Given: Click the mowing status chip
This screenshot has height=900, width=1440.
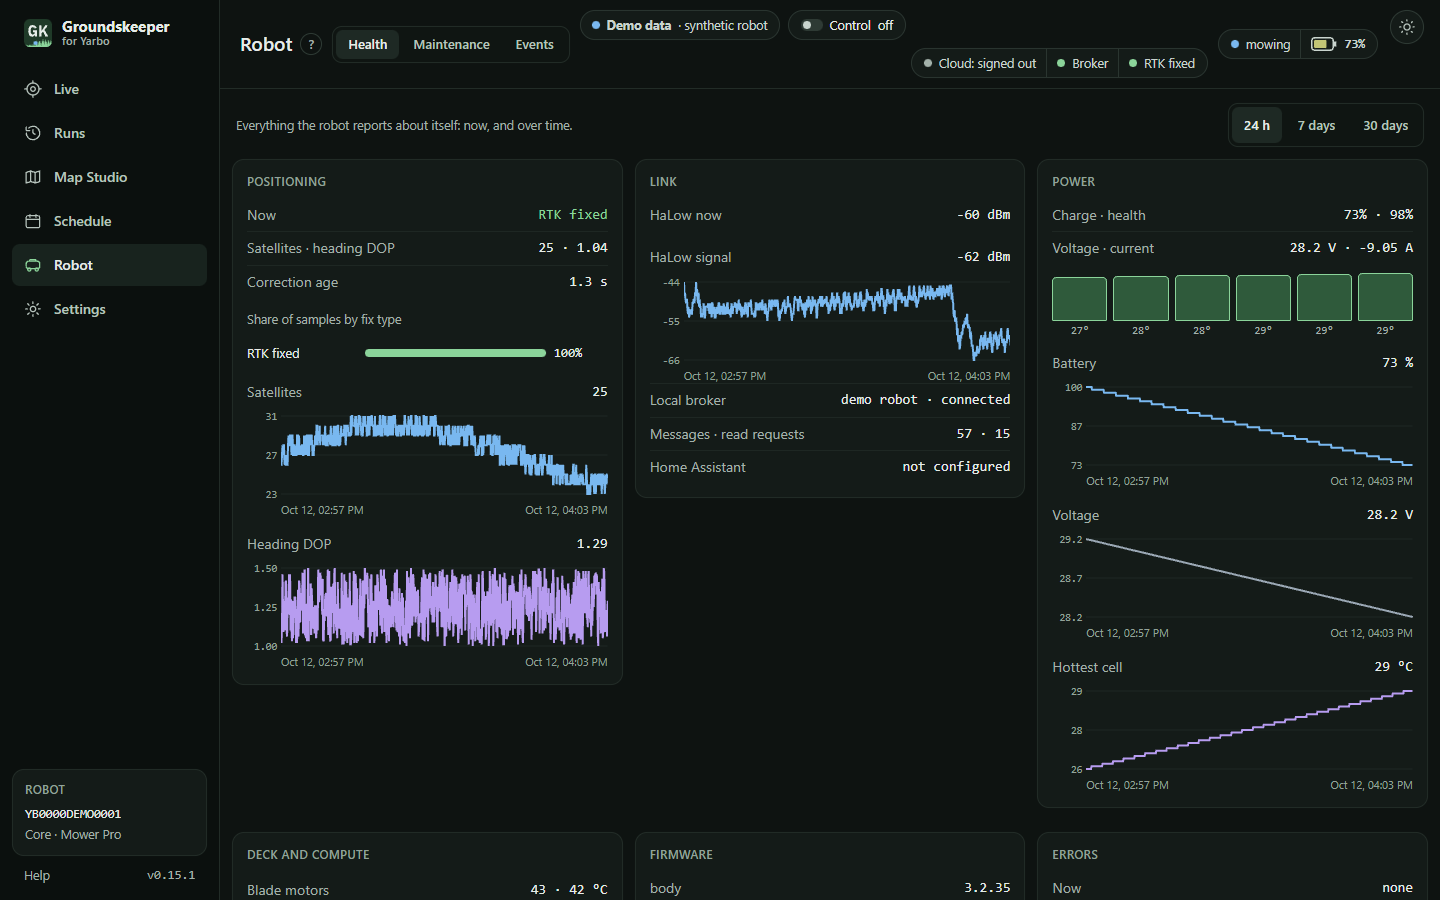Looking at the screenshot, I should [x=1260, y=44].
